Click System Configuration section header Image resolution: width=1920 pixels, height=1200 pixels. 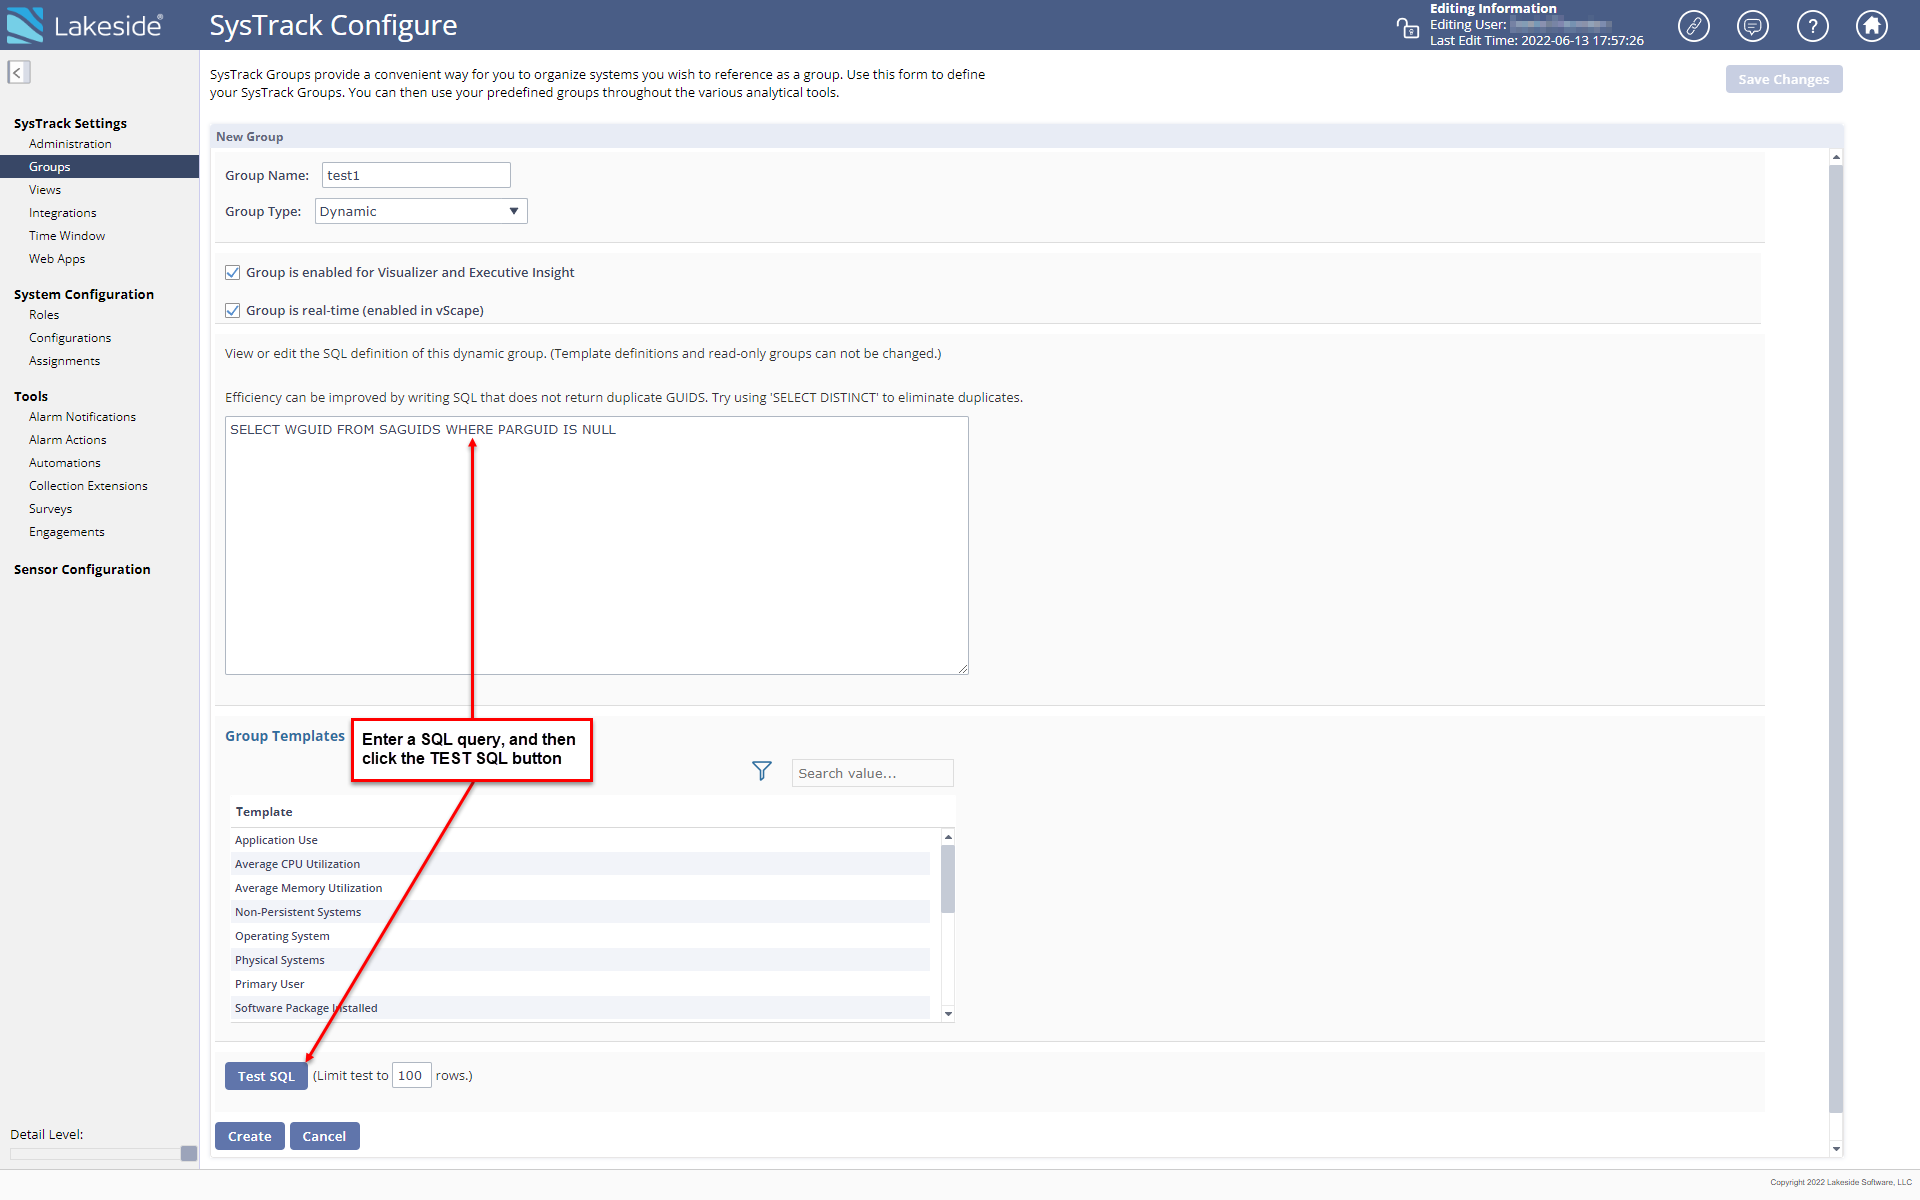coord(84,294)
